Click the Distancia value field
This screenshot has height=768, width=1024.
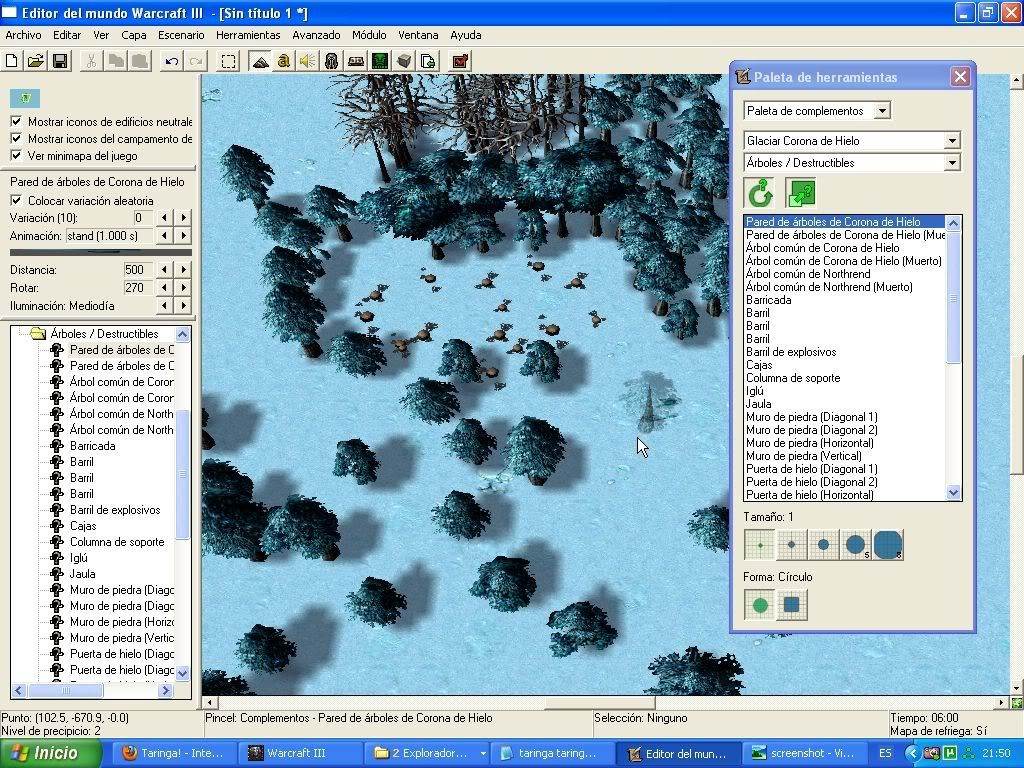pyautogui.click(x=137, y=270)
